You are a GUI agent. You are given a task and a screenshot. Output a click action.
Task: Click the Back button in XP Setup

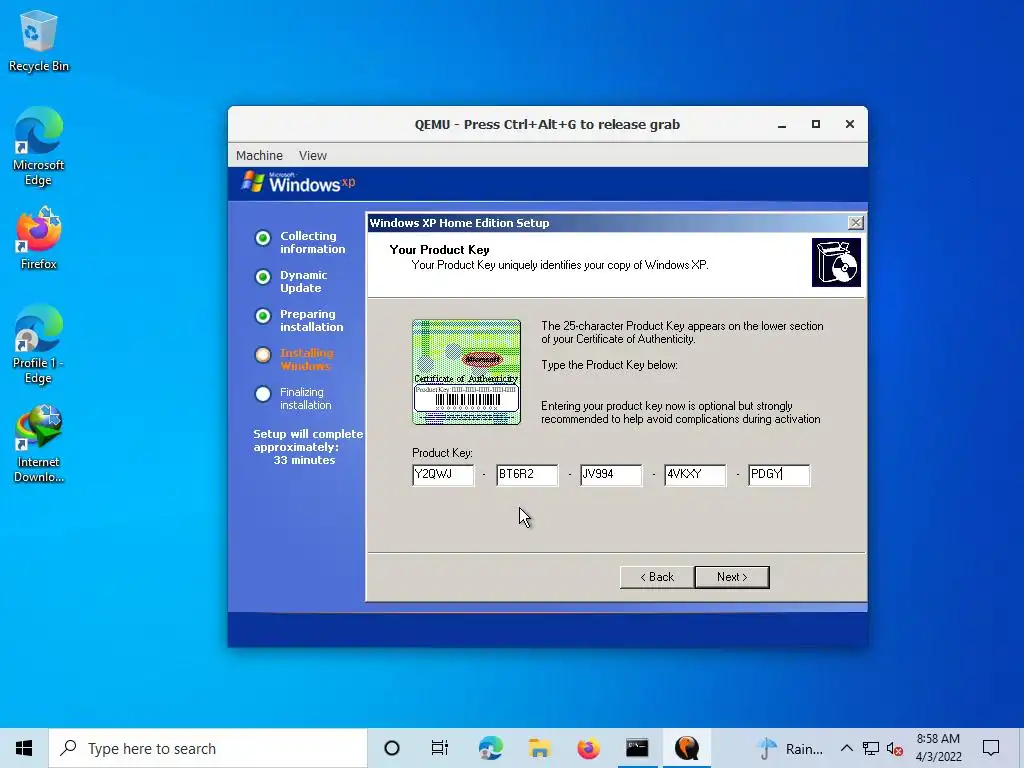[657, 577]
